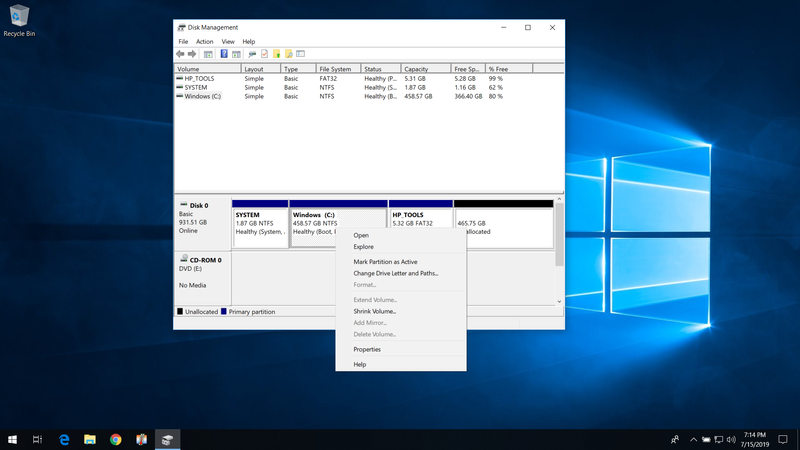Screen dimensions: 800x450
Task: Select Change Drive Letter and Paths...
Action: (395, 273)
